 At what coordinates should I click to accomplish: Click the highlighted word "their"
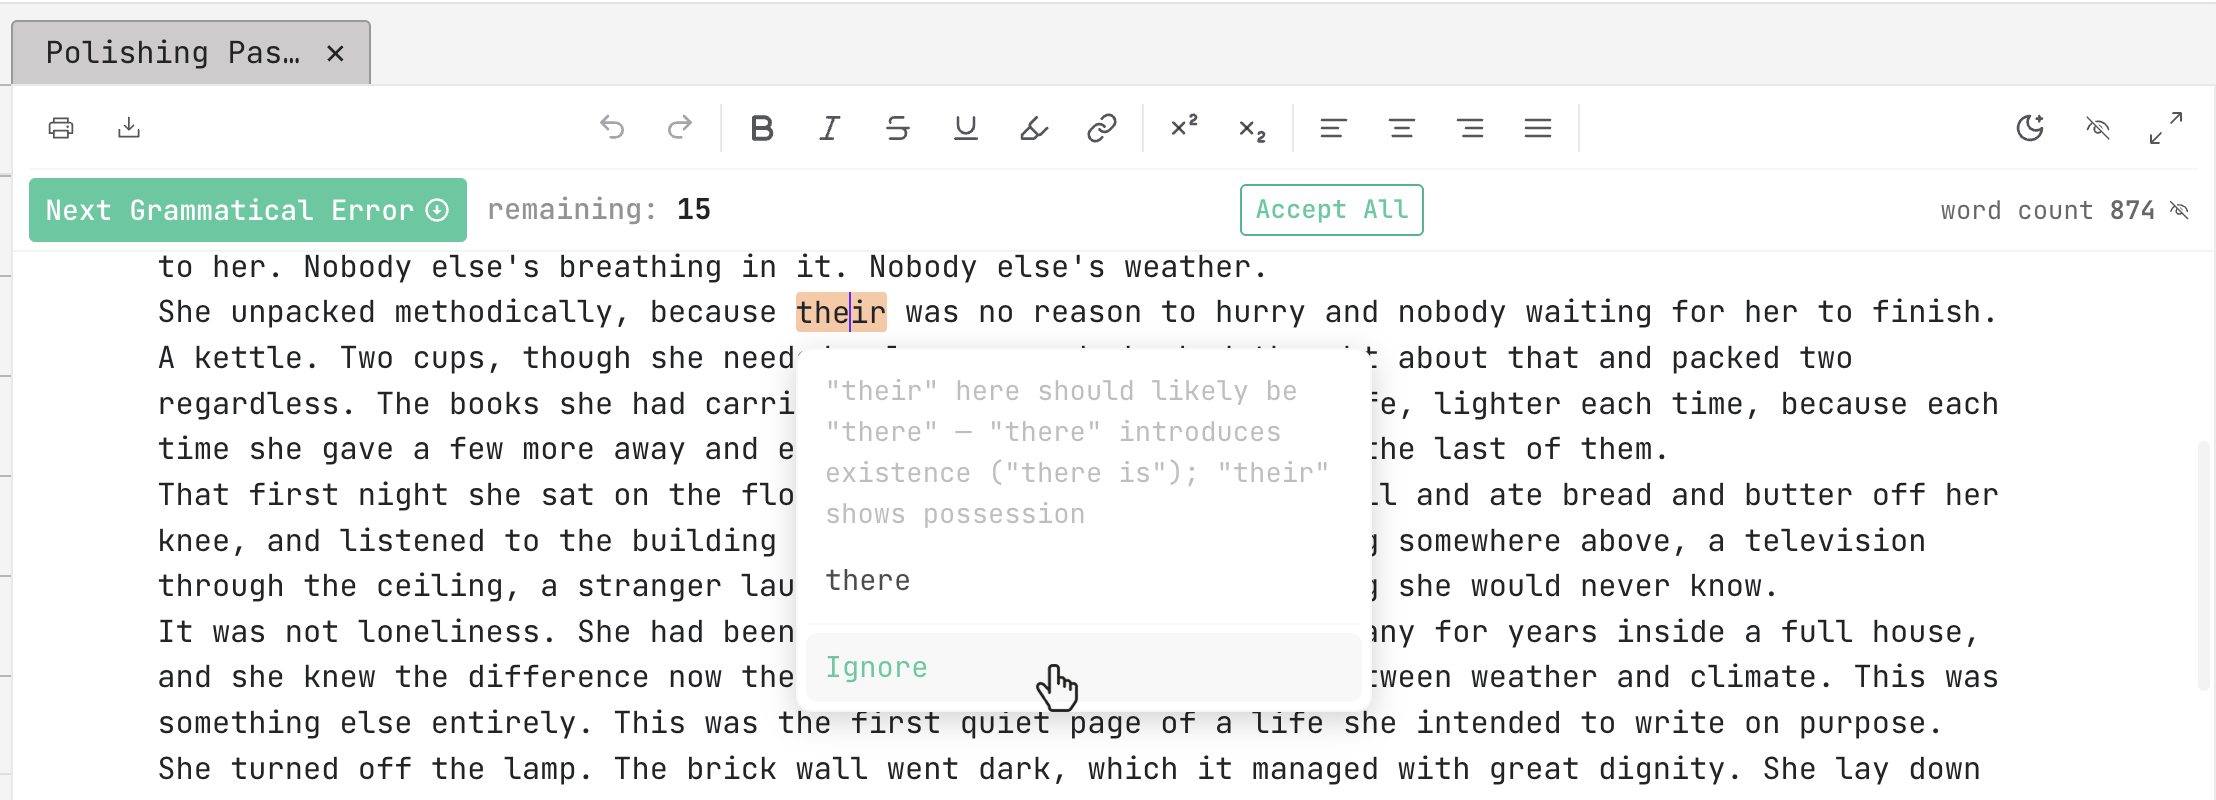841,312
